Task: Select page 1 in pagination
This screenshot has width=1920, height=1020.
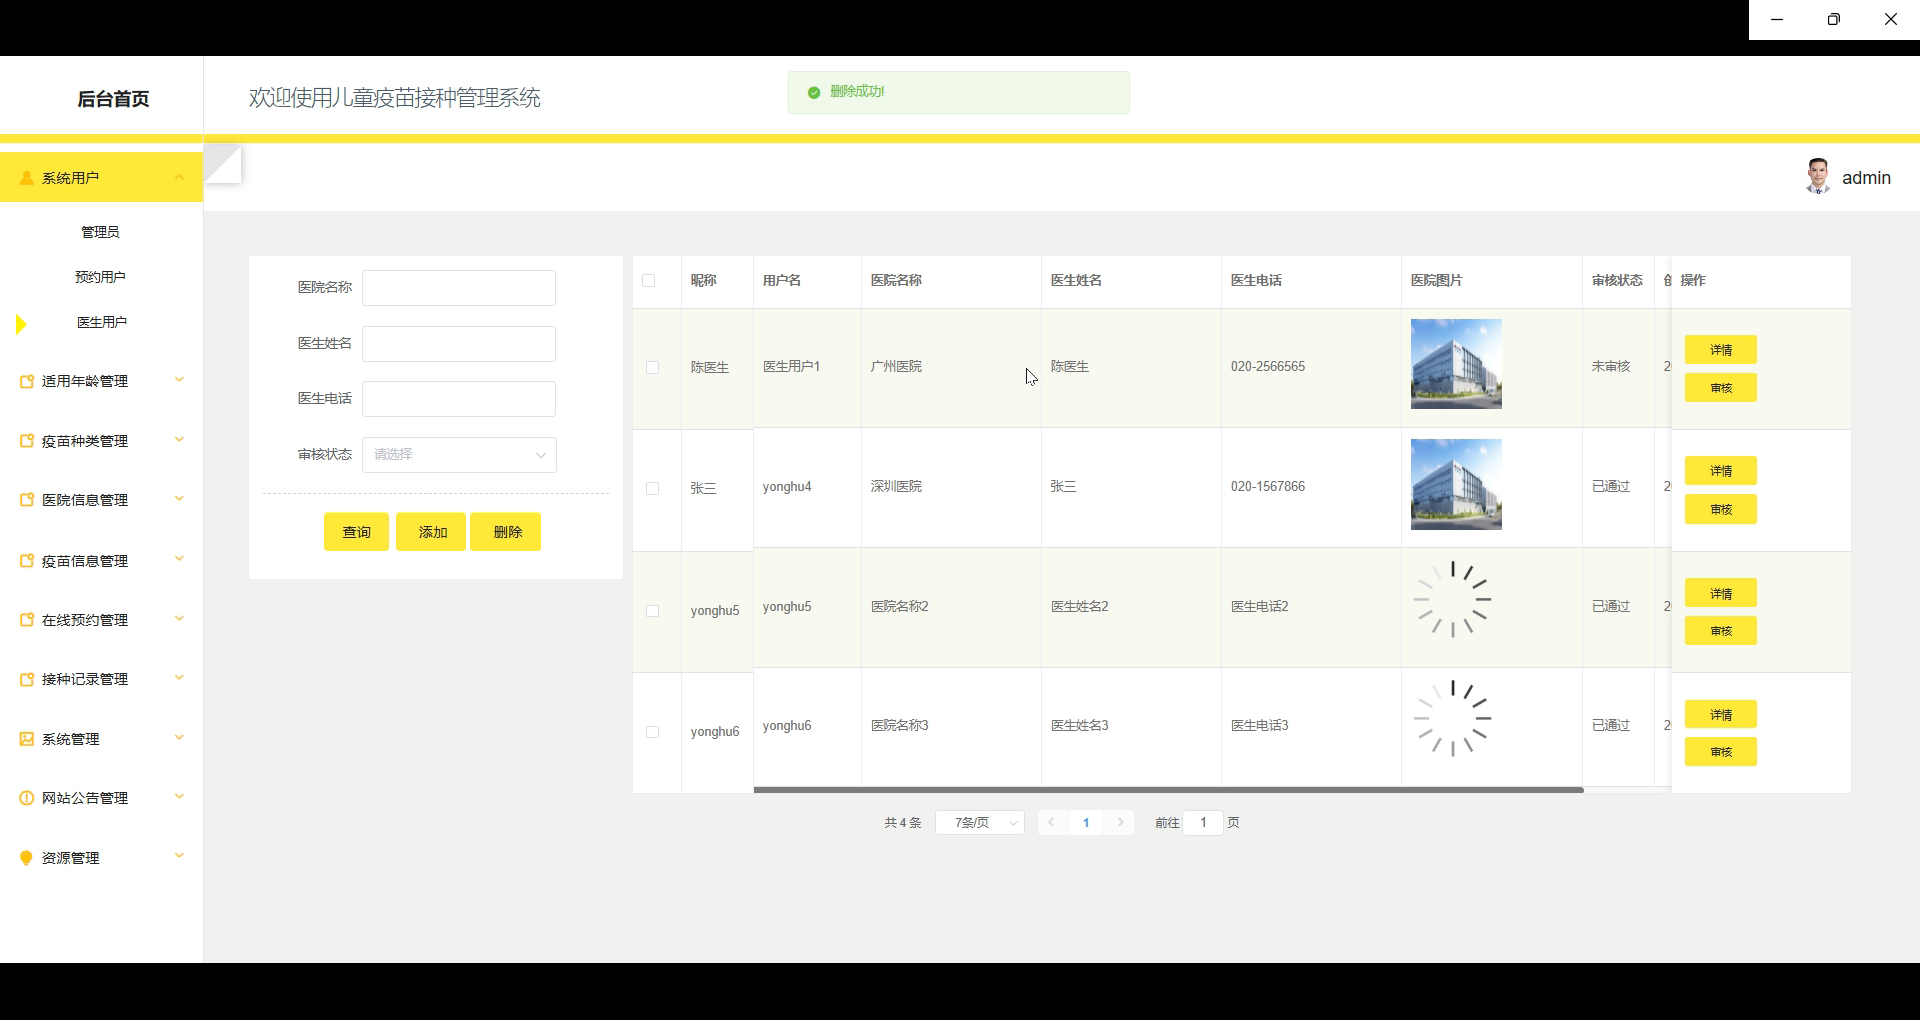Action: click(x=1086, y=822)
